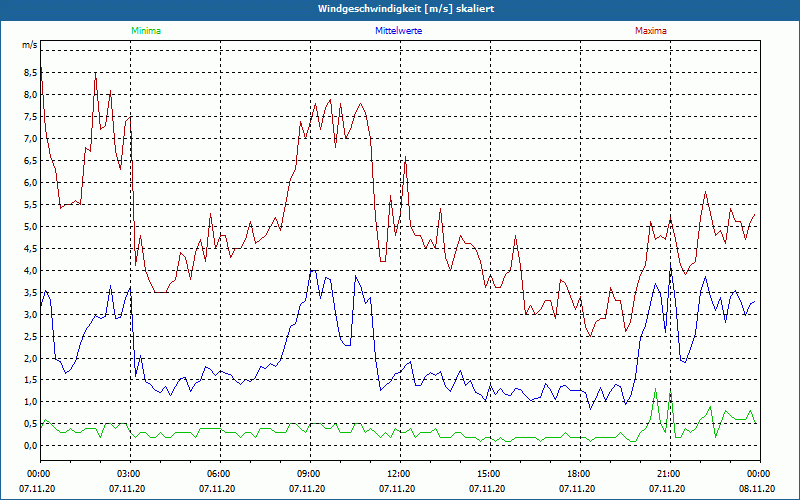Viewport: 800px width, 500px height.
Task: Click the 1.0 y-axis tick label
Action: point(30,402)
